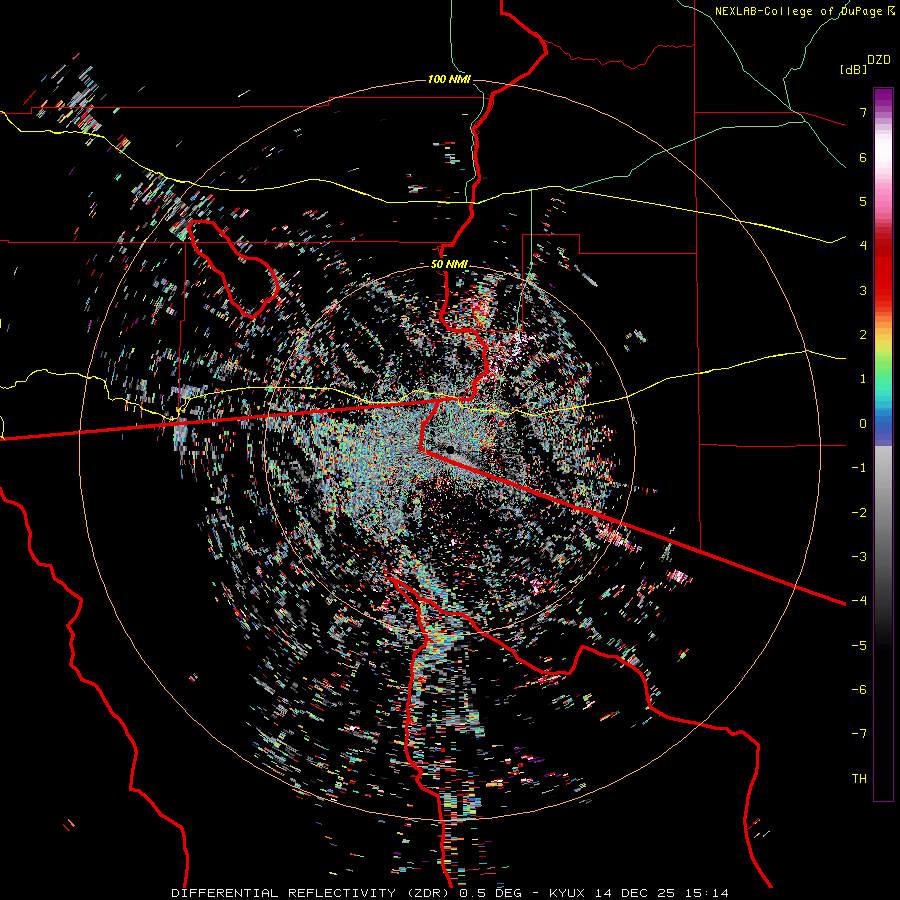Click the 1 value on the ZDR scale
Image resolution: width=900 pixels, height=900 pixels.
(x=863, y=379)
